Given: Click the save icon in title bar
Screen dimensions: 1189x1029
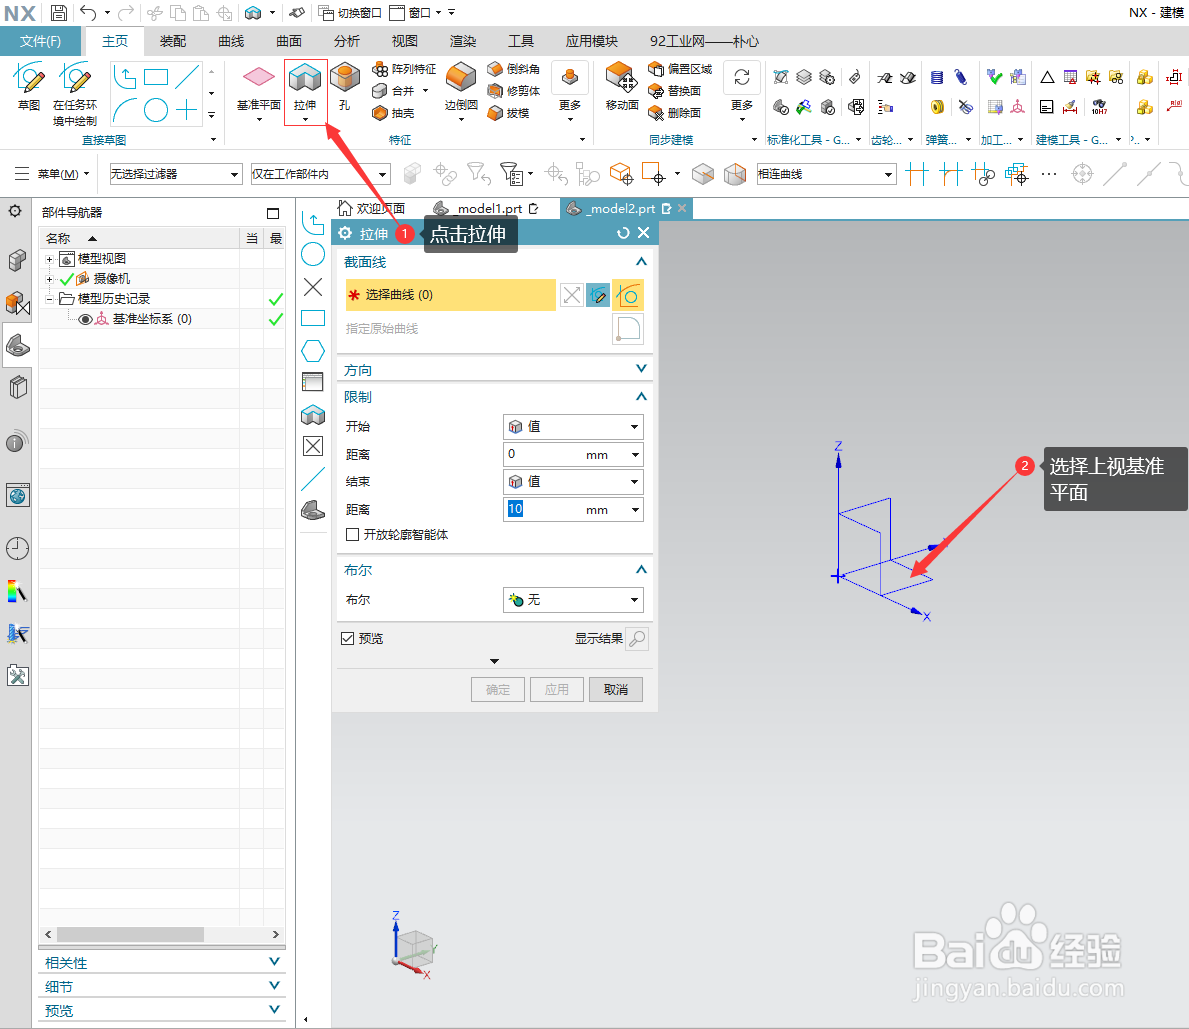Looking at the screenshot, I should tap(58, 13).
